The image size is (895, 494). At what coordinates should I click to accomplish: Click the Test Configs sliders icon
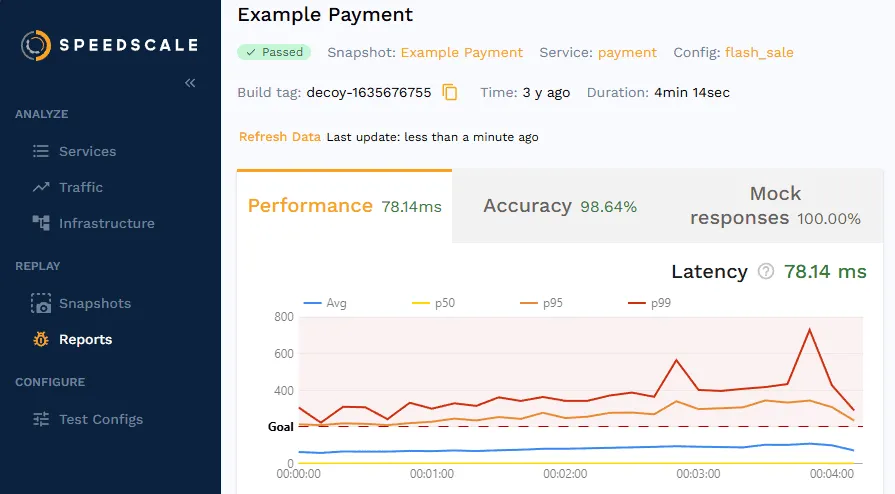[x=41, y=419]
